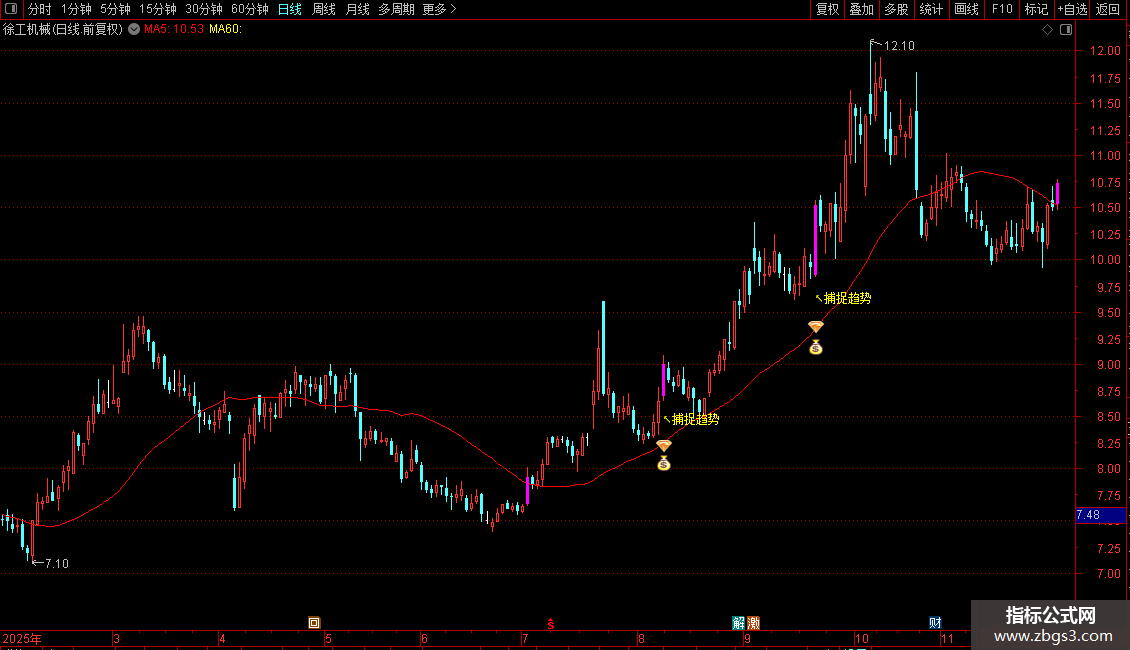The height and width of the screenshot is (650, 1130).
Task: Expand the 更多 period options
Action: click(x=440, y=9)
